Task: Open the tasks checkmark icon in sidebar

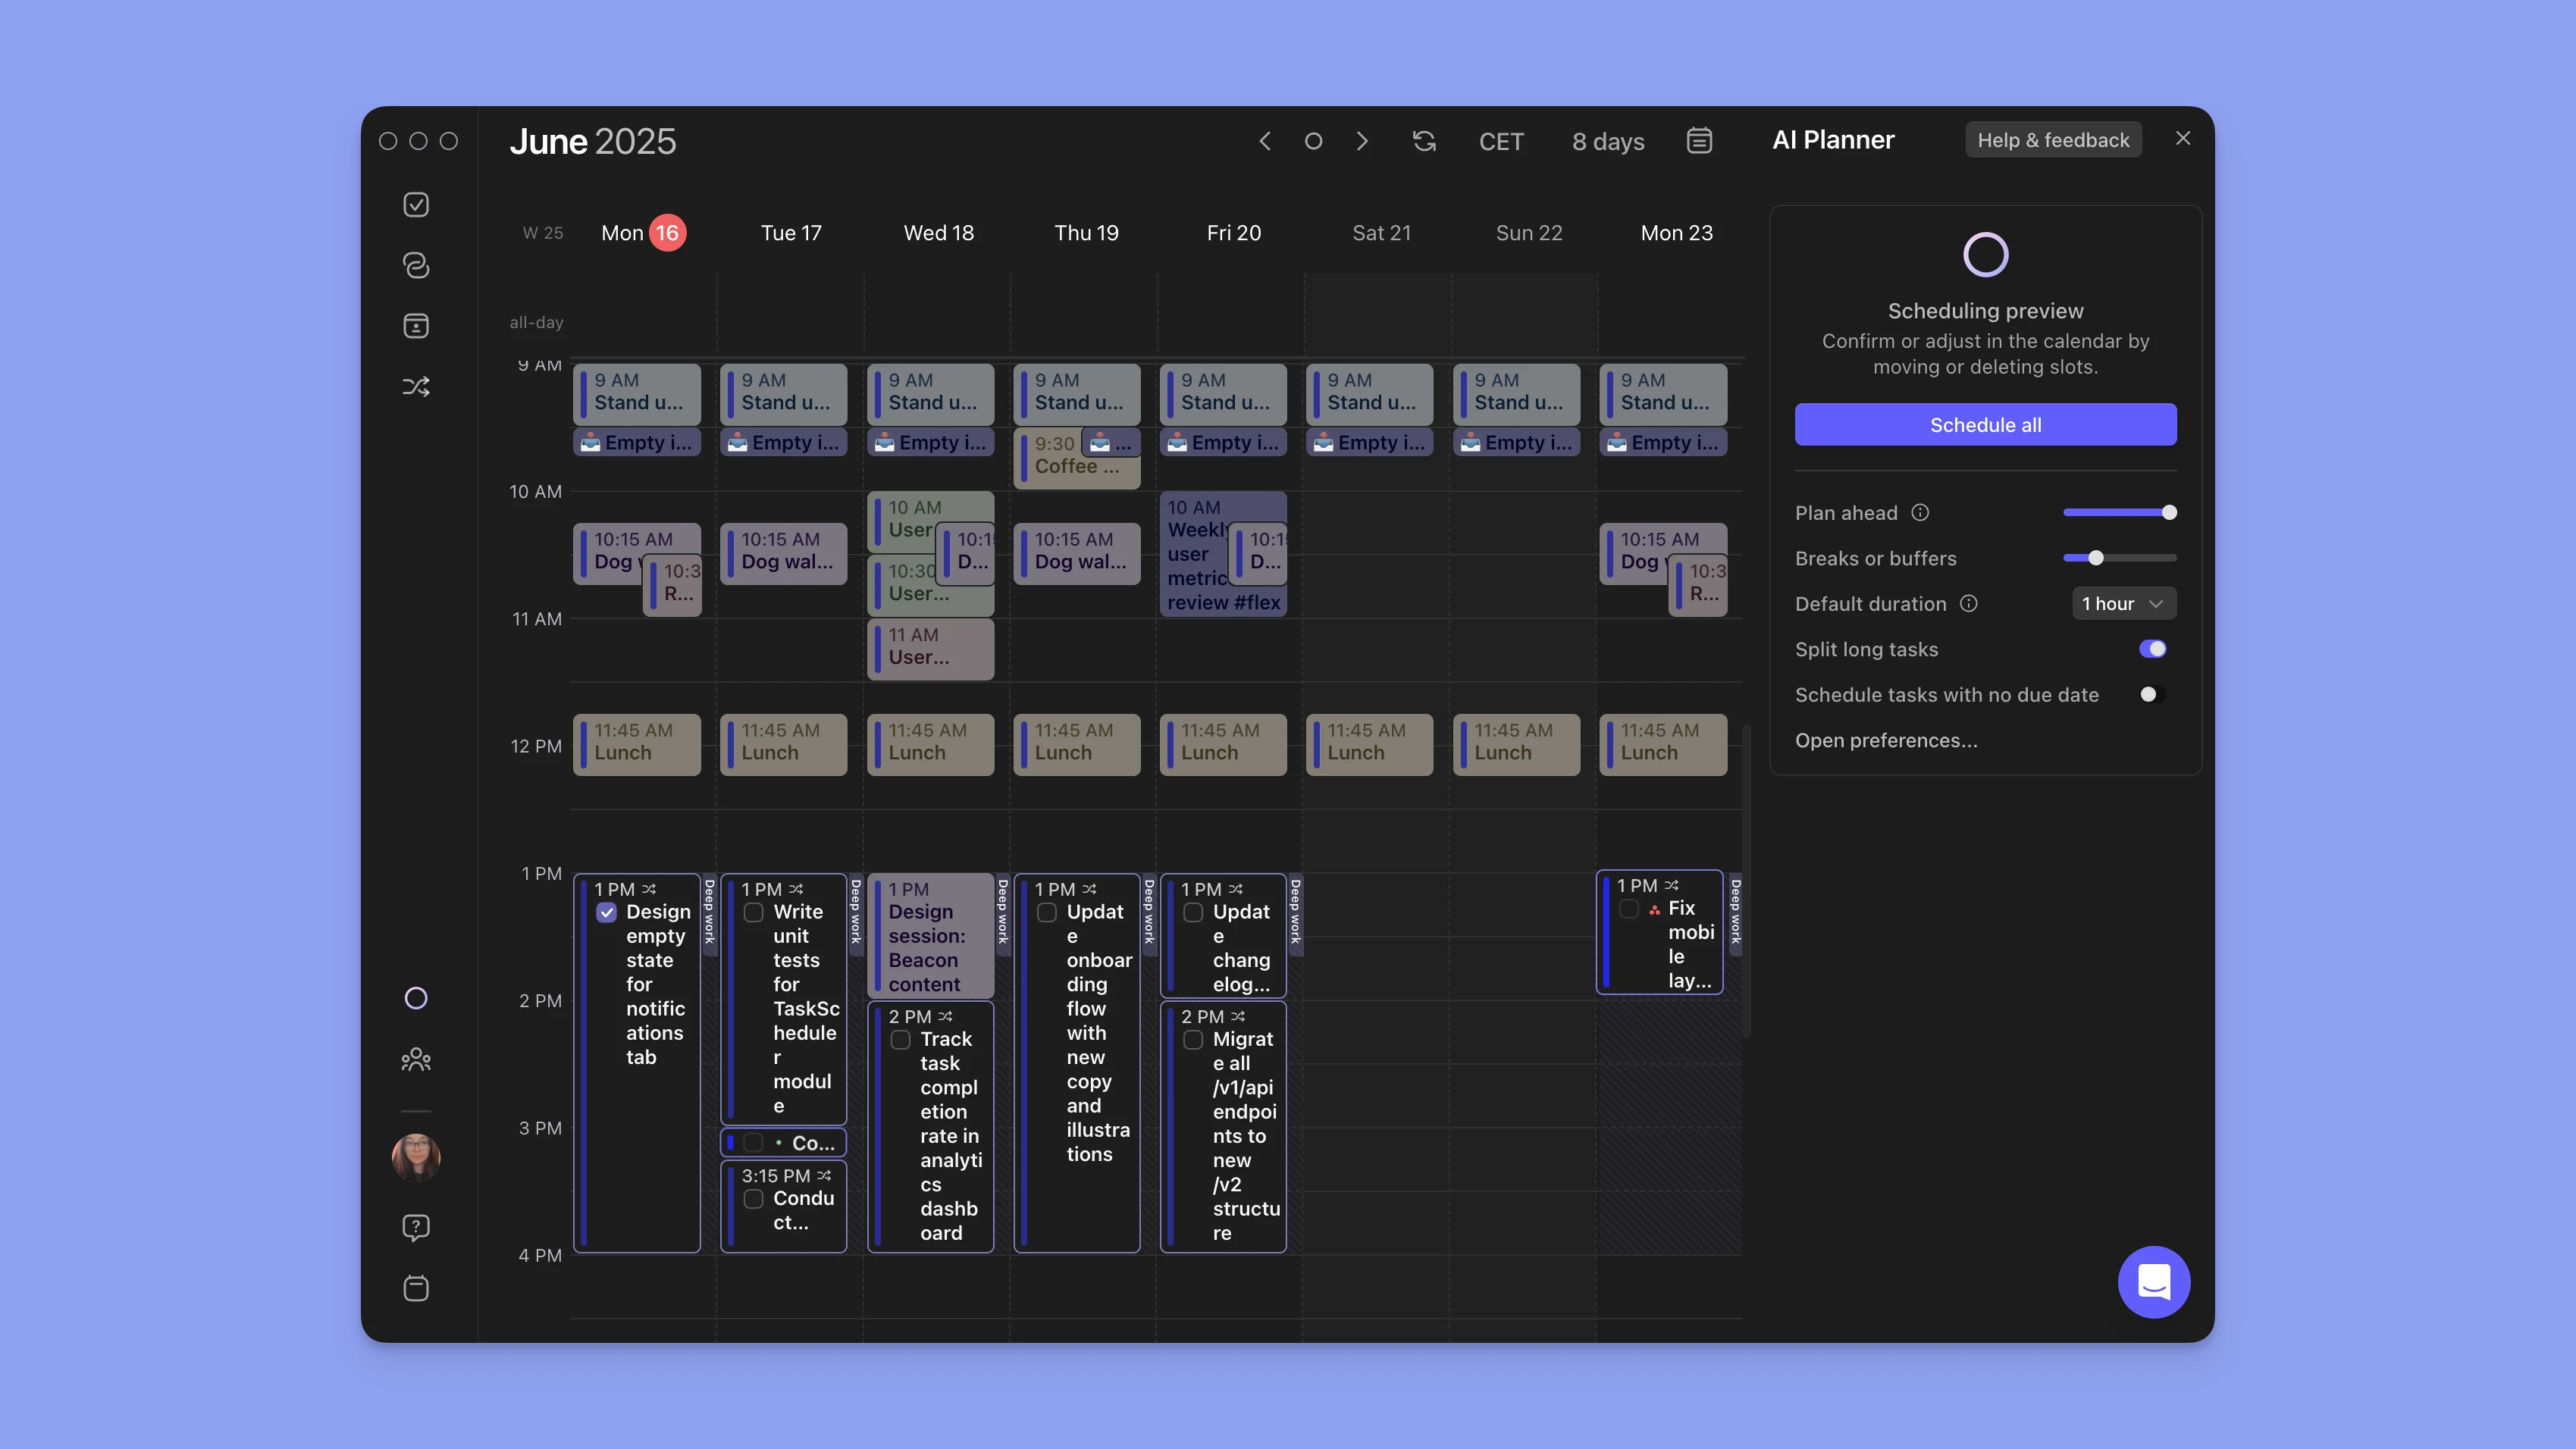Action: tap(416, 205)
